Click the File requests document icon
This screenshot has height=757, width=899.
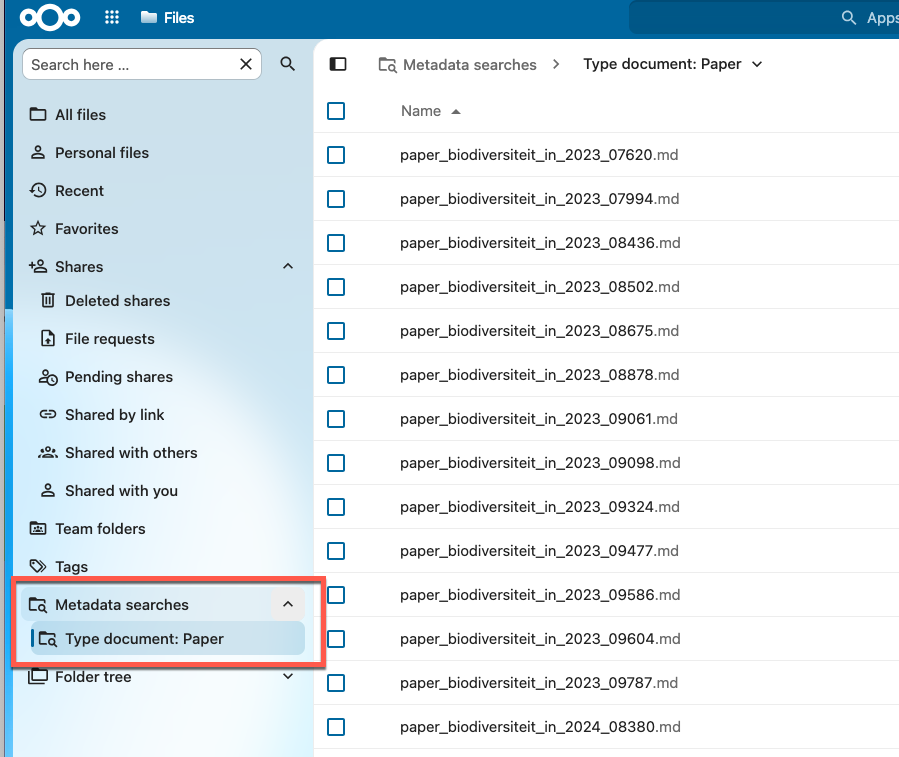tap(48, 338)
